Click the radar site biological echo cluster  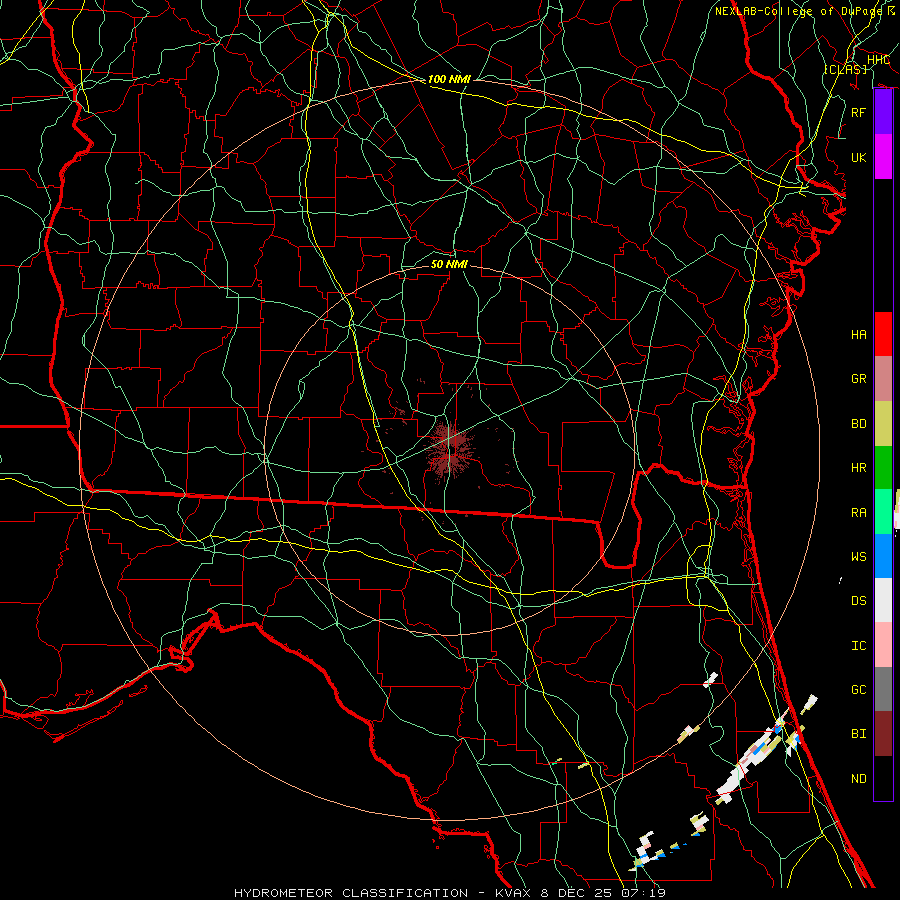pyautogui.click(x=449, y=449)
